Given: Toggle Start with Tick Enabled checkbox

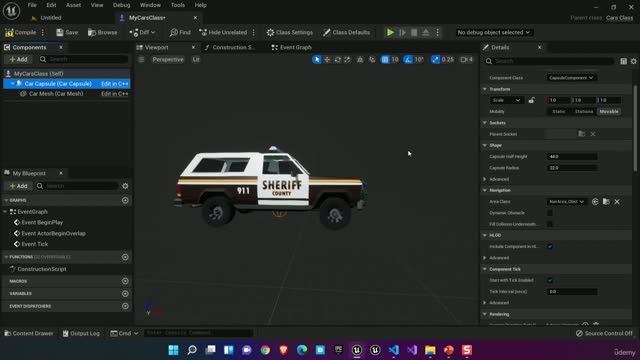Looking at the screenshot, I should [x=550, y=280].
